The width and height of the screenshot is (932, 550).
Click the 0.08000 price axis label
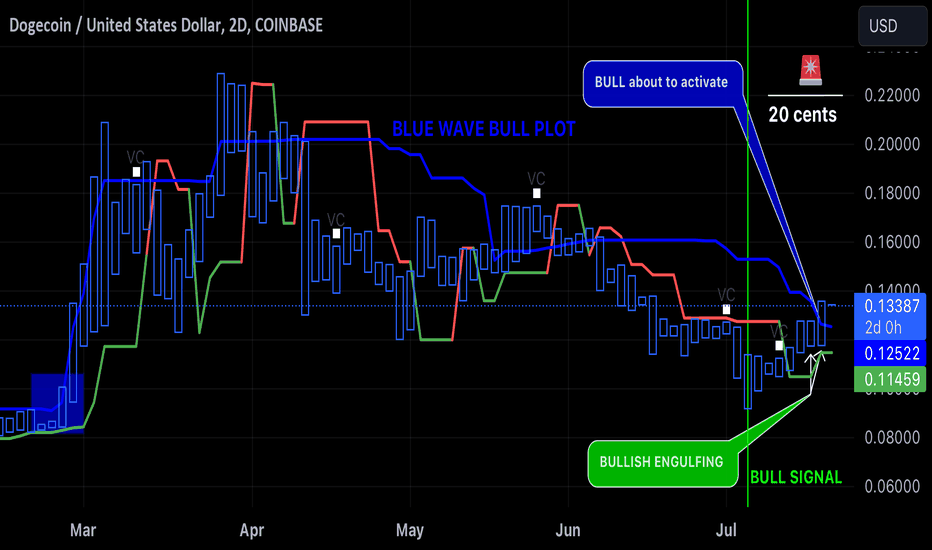892,438
